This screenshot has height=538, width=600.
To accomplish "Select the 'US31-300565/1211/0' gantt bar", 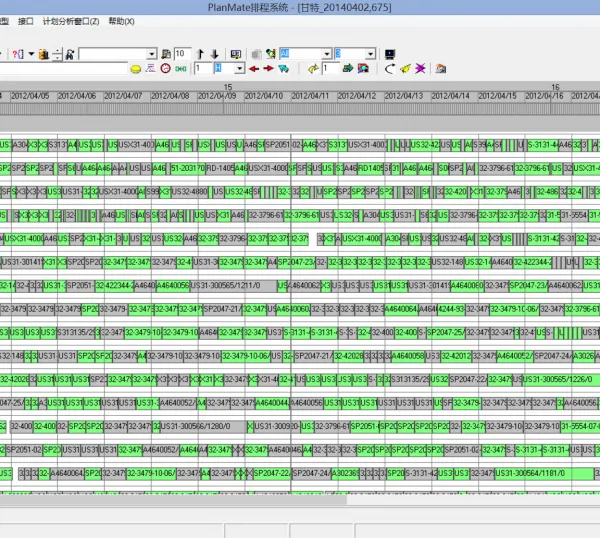I will coord(233,285).
